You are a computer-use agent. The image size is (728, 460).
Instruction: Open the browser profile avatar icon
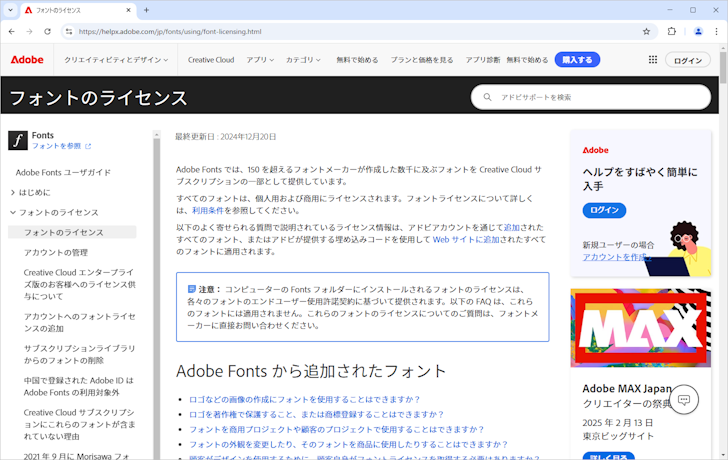click(x=698, y=32)
